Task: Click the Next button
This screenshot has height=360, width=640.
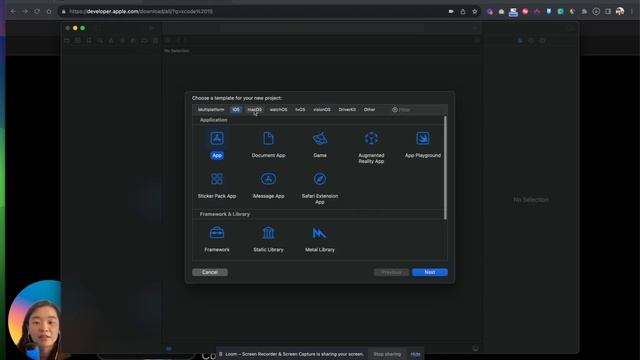Action: tap(430, 272)
